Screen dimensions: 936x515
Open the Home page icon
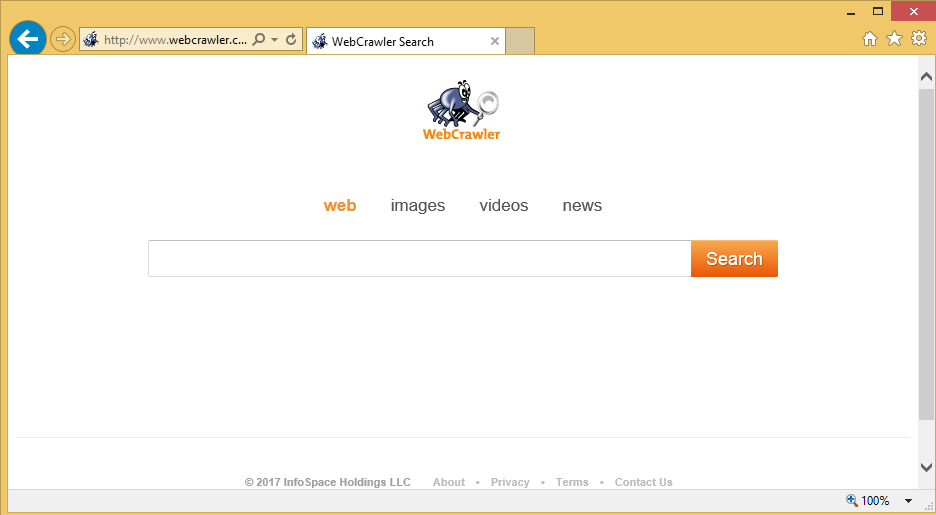click(x=870, y=39)
